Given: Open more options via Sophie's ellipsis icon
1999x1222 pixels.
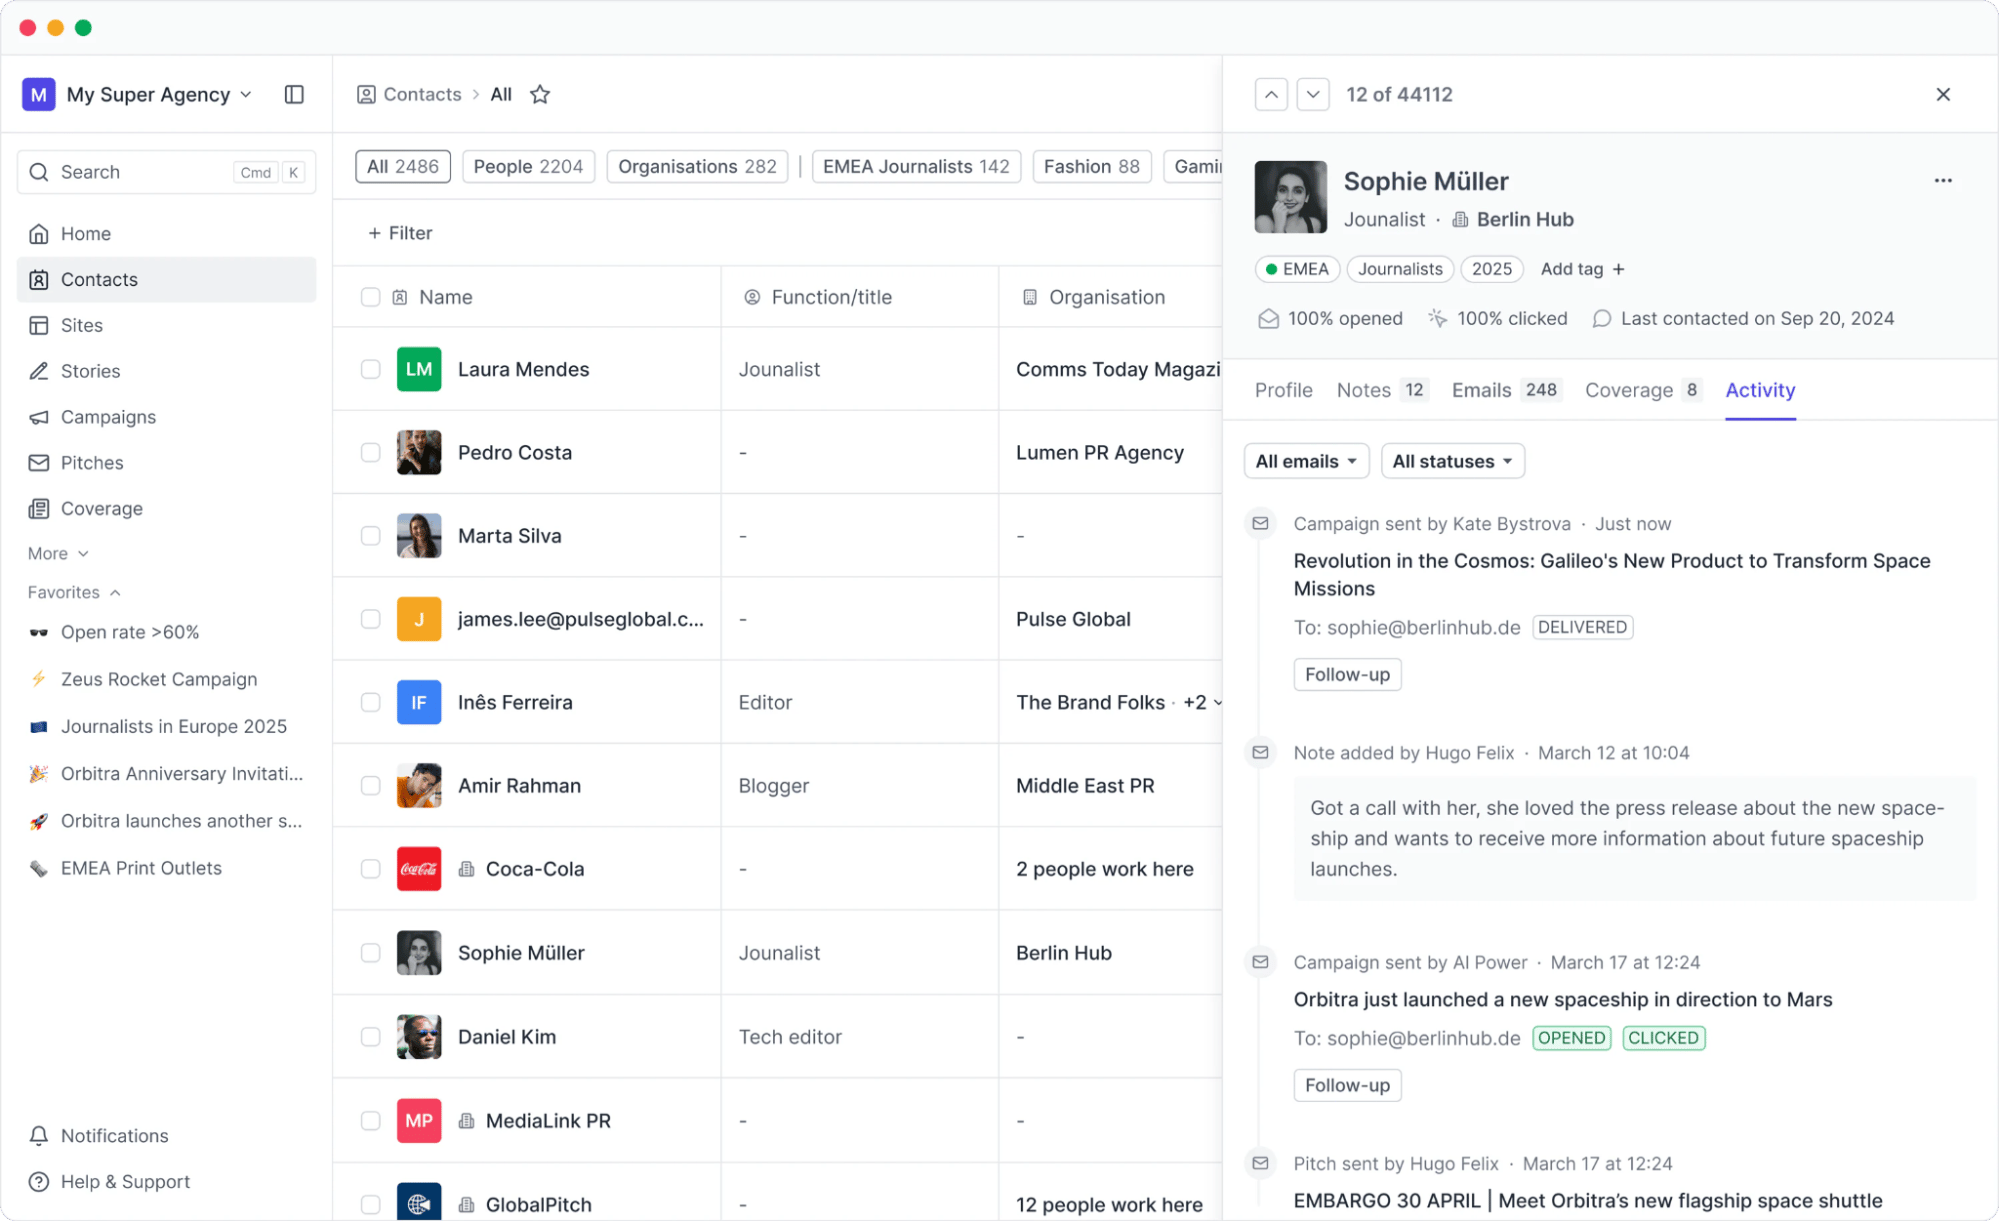Looking at the screenshot, I should coord(1942,180).
